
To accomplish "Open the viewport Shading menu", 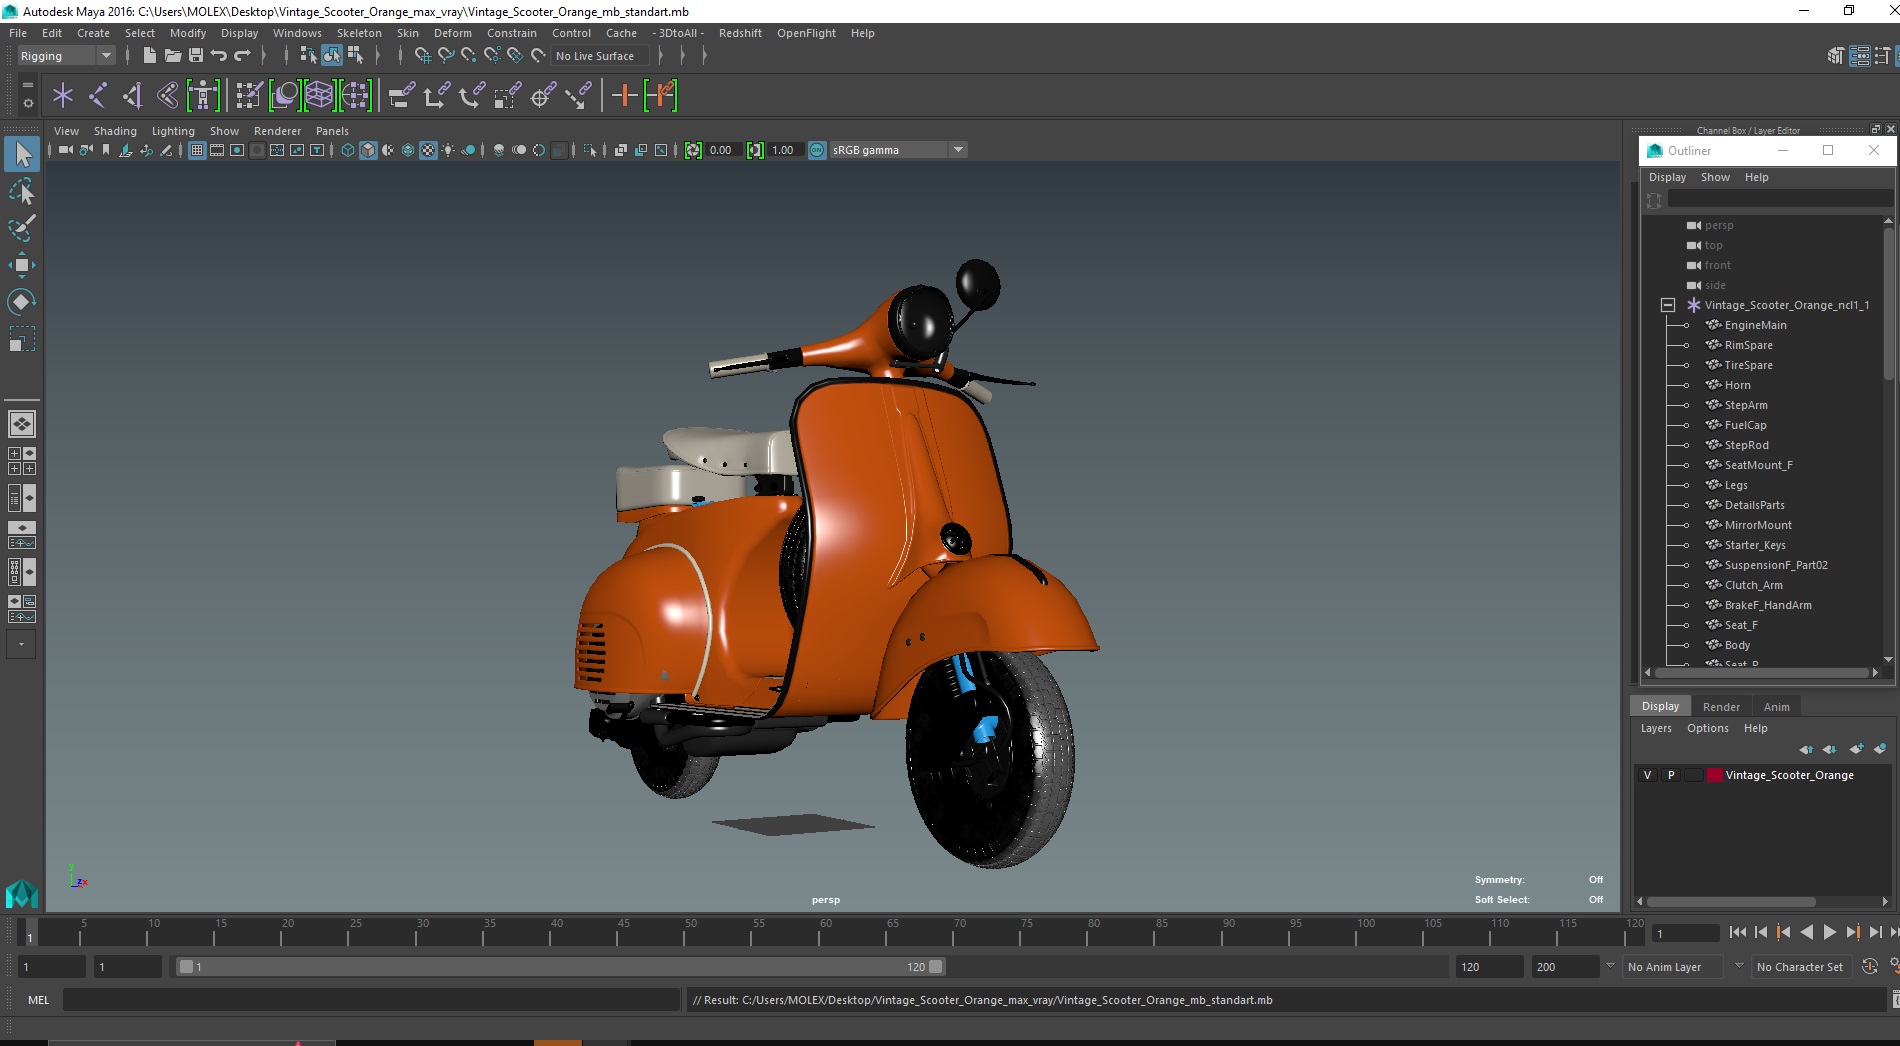I will [115, 131].
